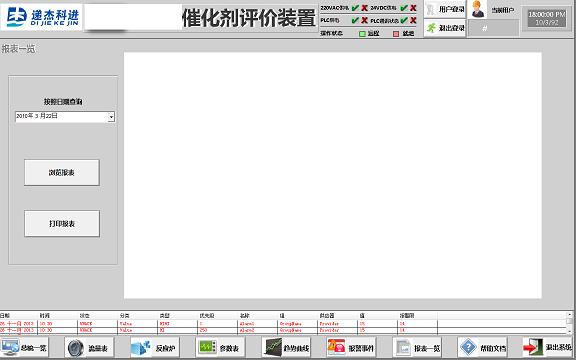Open the 报警事件 alarm events page
This screenshot has height=360, width=576.
tap(351, 347)
